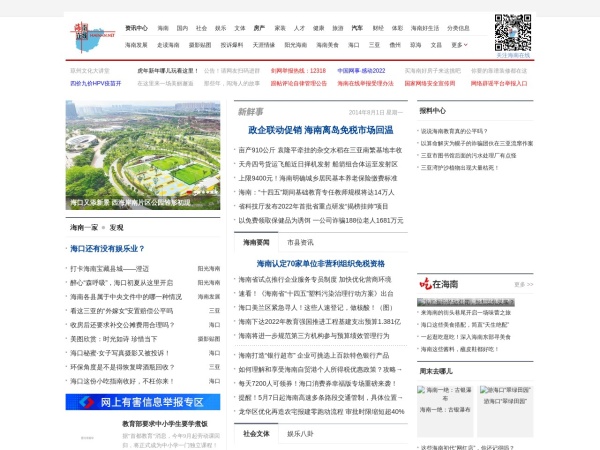Open the aerial park photo thumbnail

(x=143, y=155)
